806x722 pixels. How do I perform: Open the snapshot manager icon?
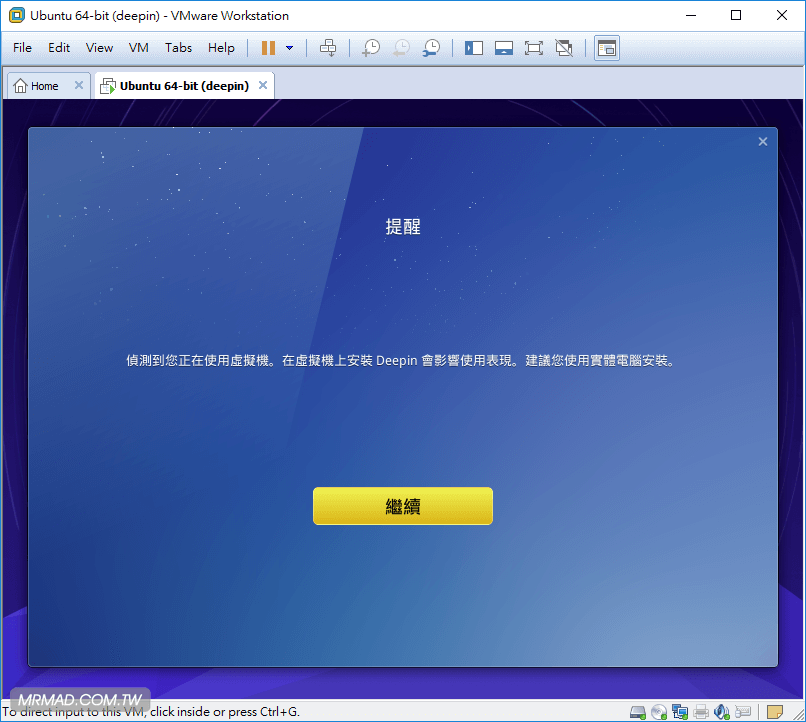pyautogui.click(x=431, y=48)
